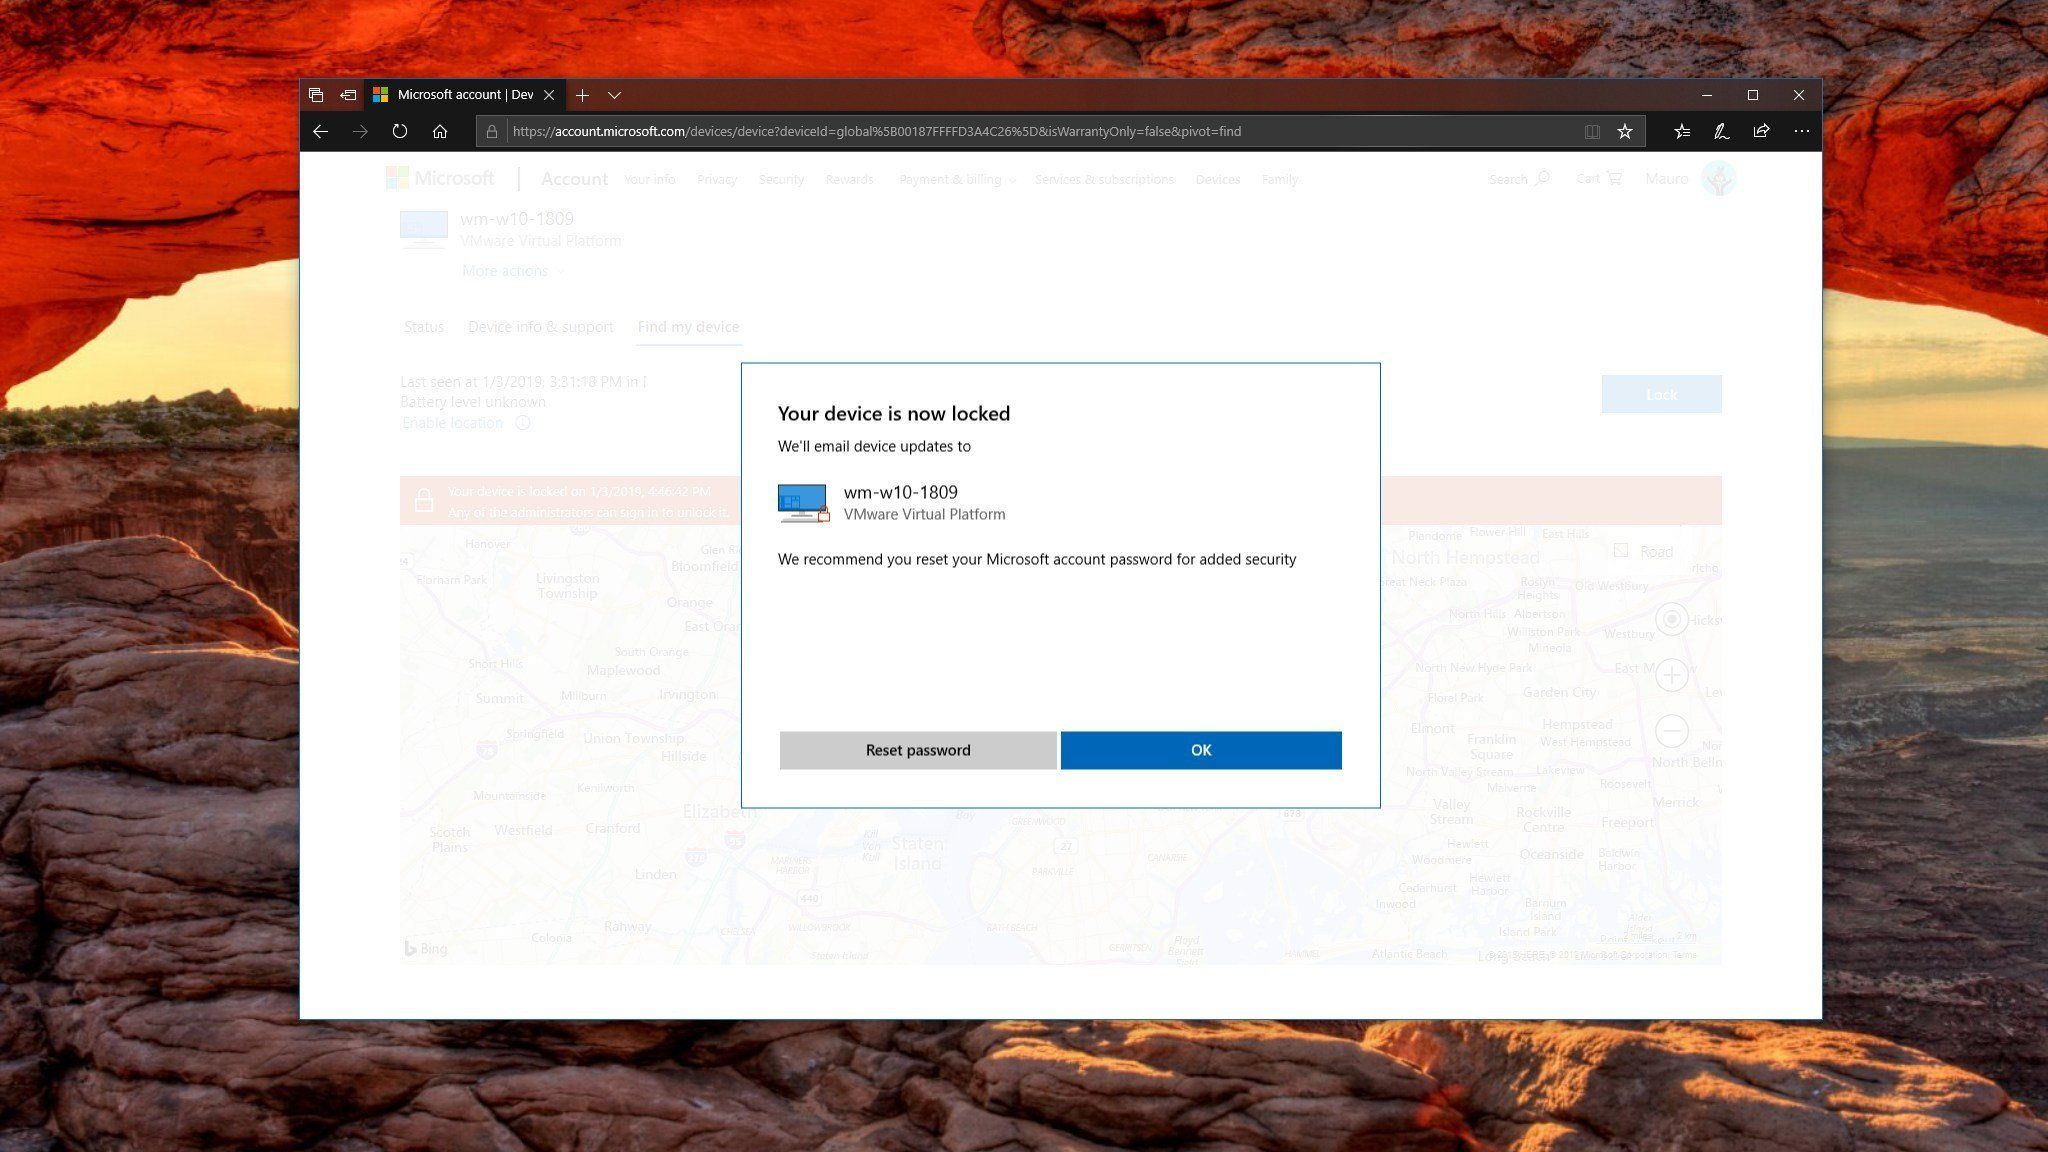Click the browser Back arrow
This screenshot has width=2048, height=1152.
[320, 131]
